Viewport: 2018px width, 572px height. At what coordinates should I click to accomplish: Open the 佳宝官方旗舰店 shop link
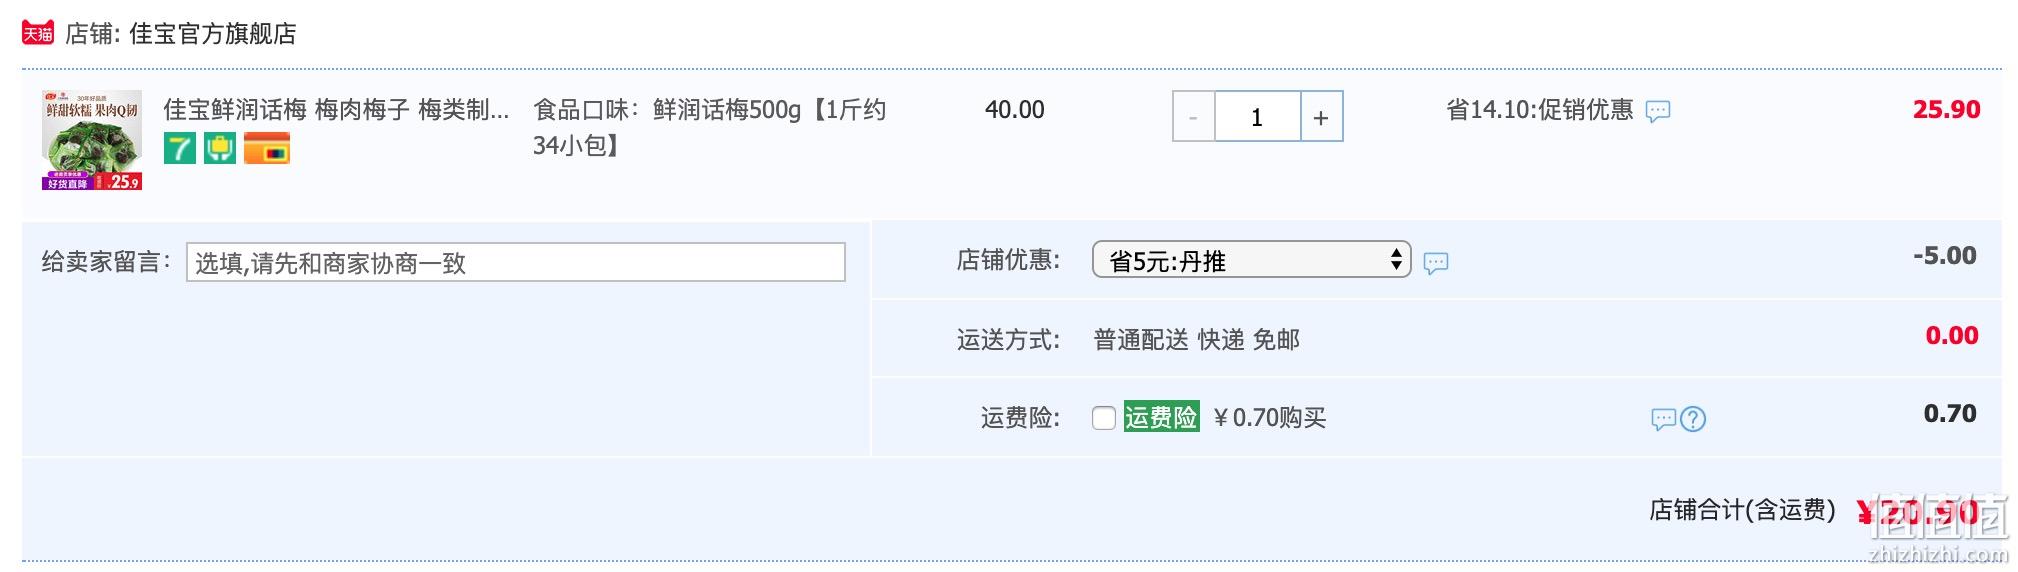coord(213,34)
